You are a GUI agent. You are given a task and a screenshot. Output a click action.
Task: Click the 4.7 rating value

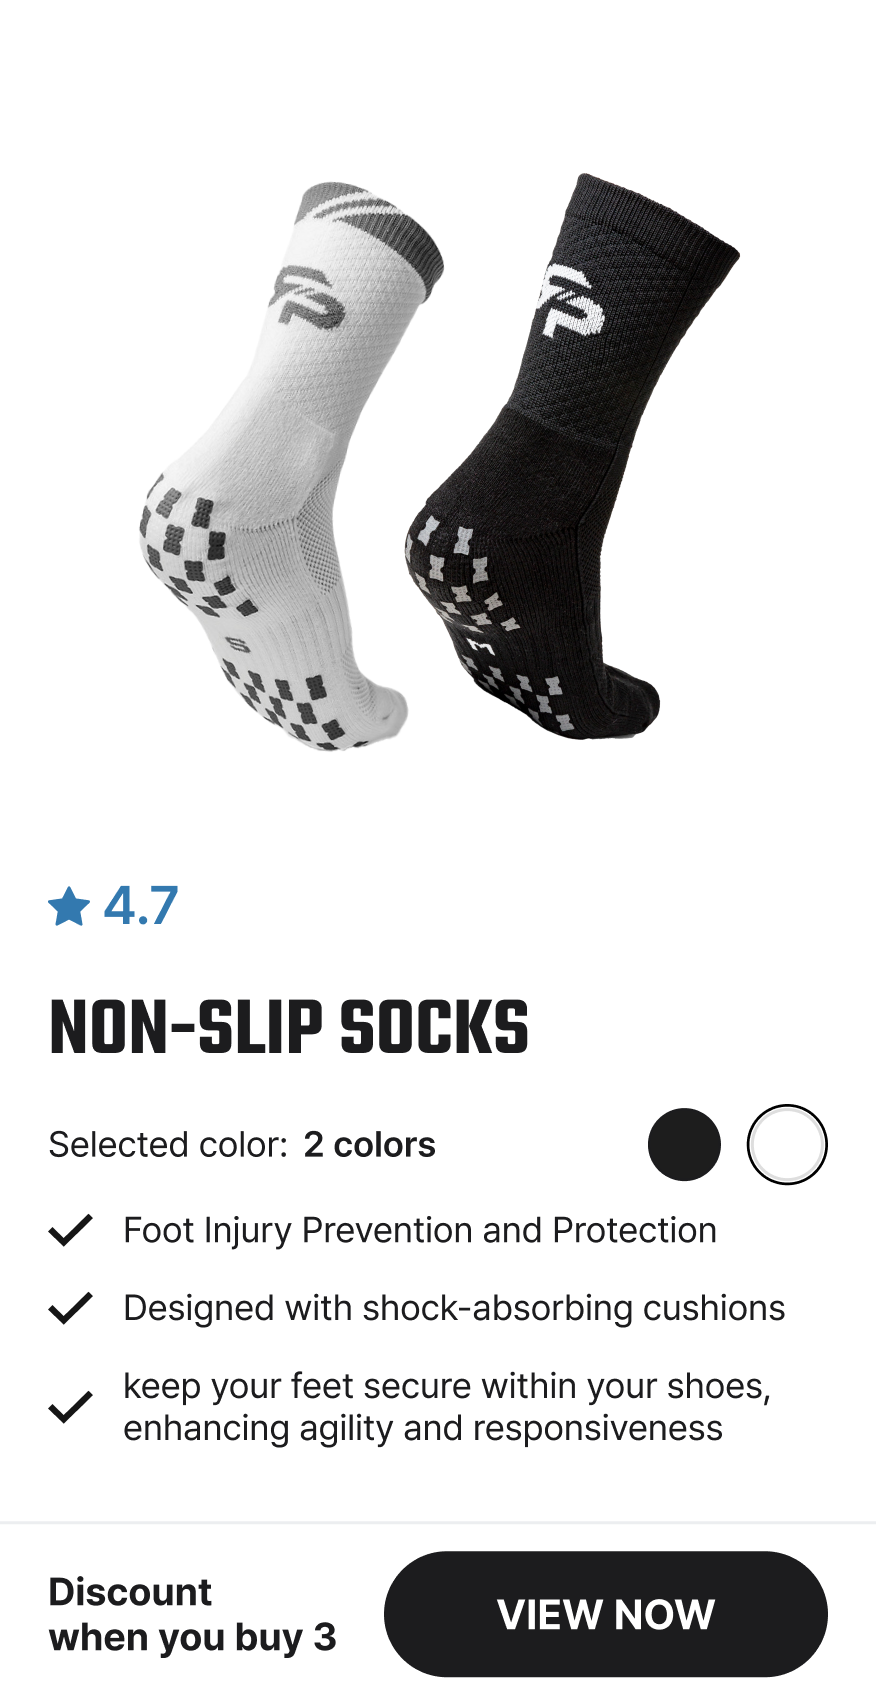coord(141,906)
